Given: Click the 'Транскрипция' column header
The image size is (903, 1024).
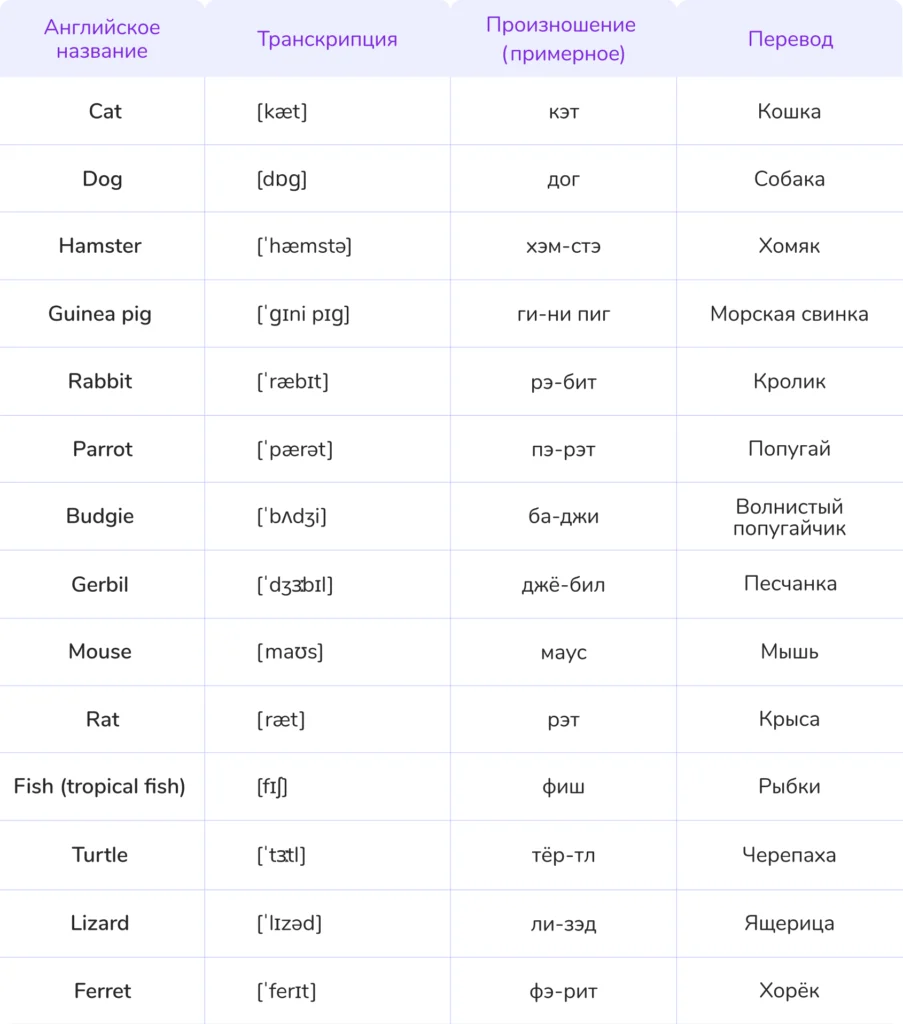Looking at the screenshot, I should pyautogui.click(x=327, y=39).
